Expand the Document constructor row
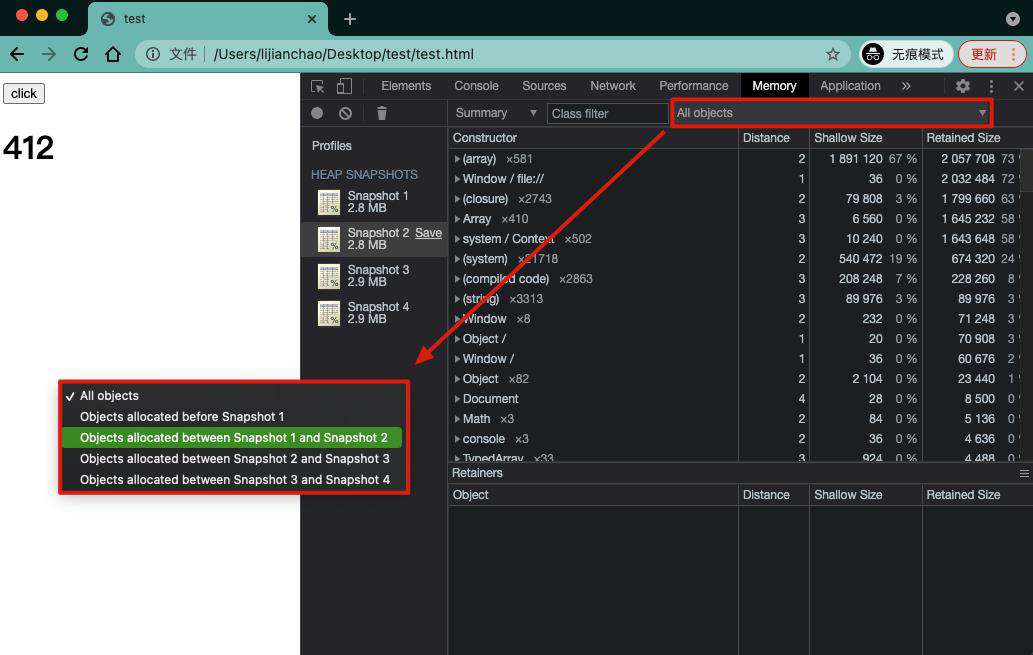 tap(457, 399)
